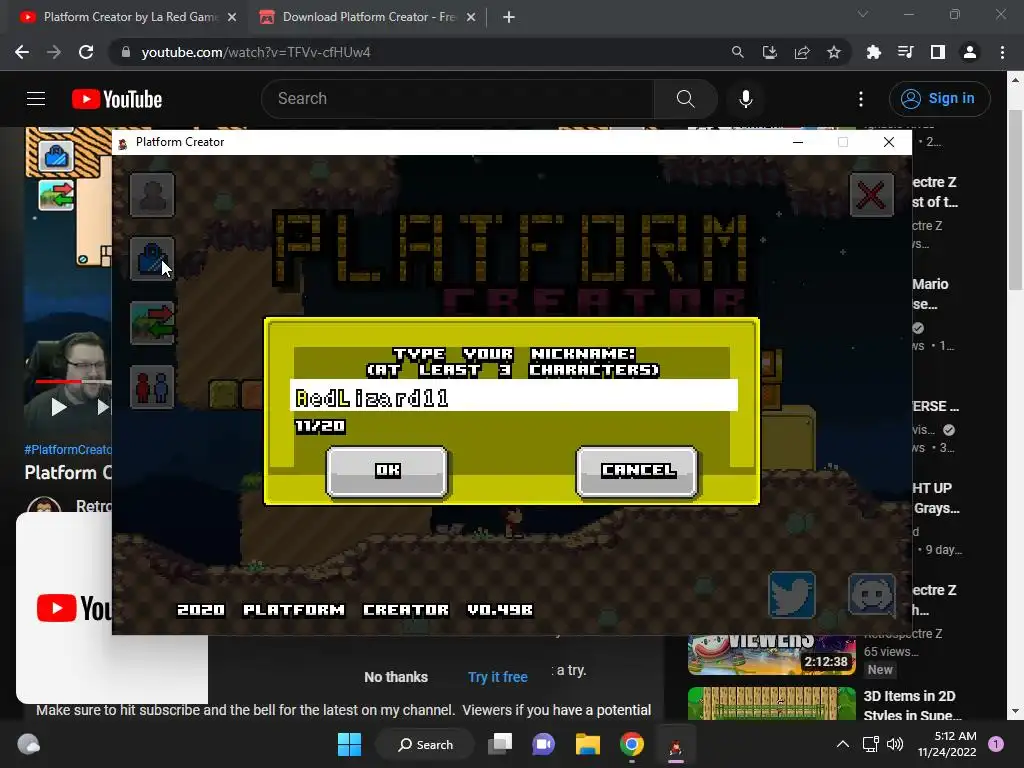Click the address bar URL
This screenshot has width=1024, height=768.
[255, 52]
